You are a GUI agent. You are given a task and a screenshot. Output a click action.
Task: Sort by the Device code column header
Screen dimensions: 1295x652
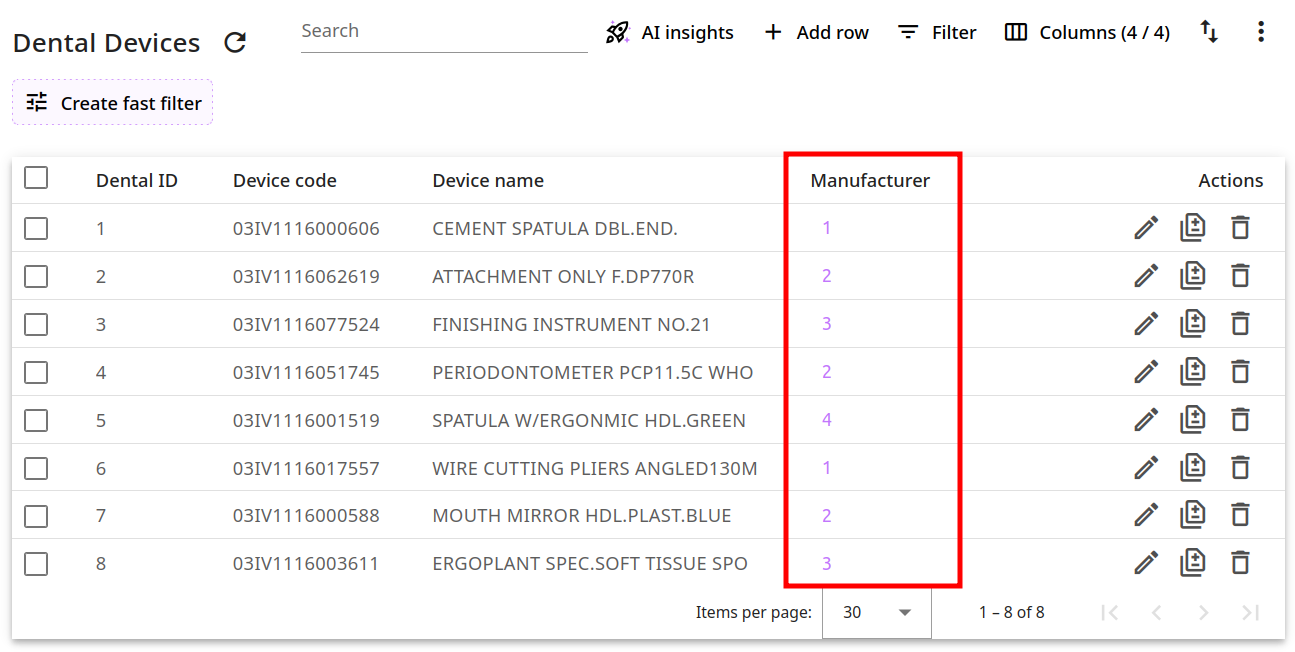tap(284, 181)
